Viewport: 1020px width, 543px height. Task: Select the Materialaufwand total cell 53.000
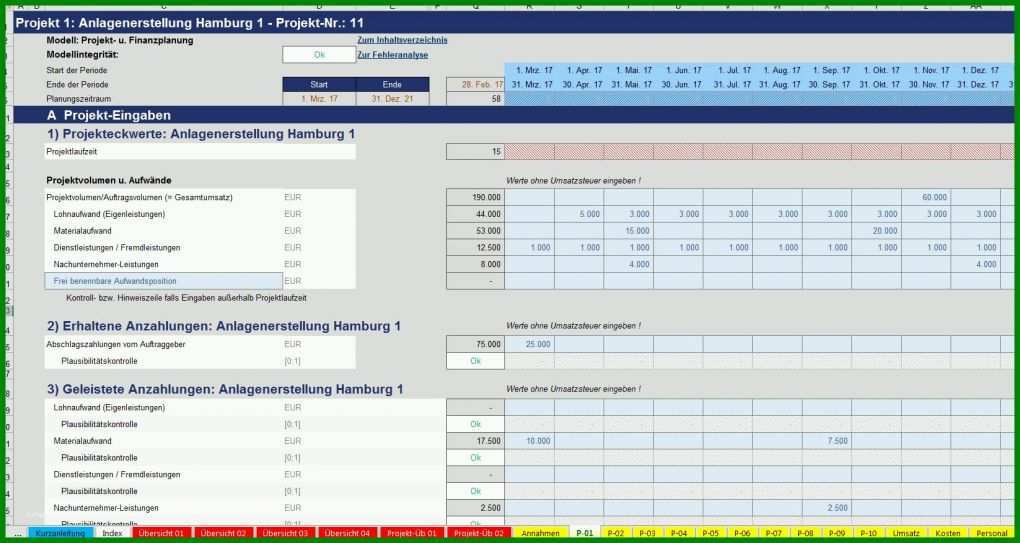point(476,231)
